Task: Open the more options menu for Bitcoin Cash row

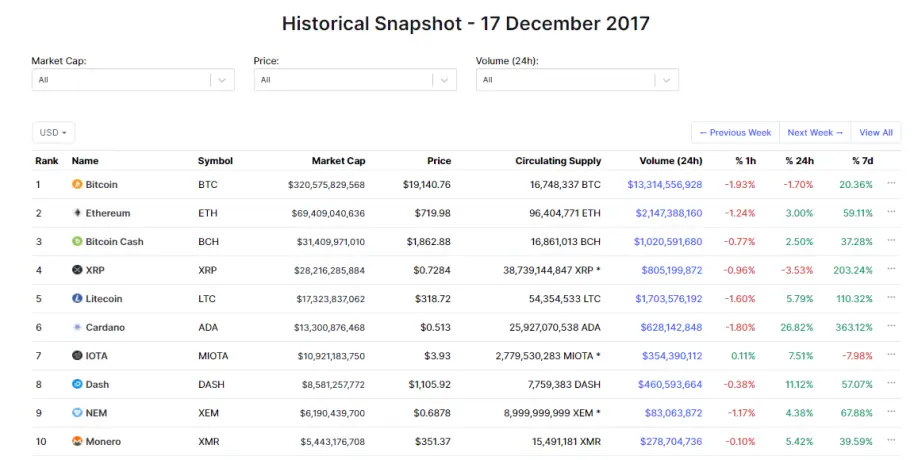Action: [891, 240]
